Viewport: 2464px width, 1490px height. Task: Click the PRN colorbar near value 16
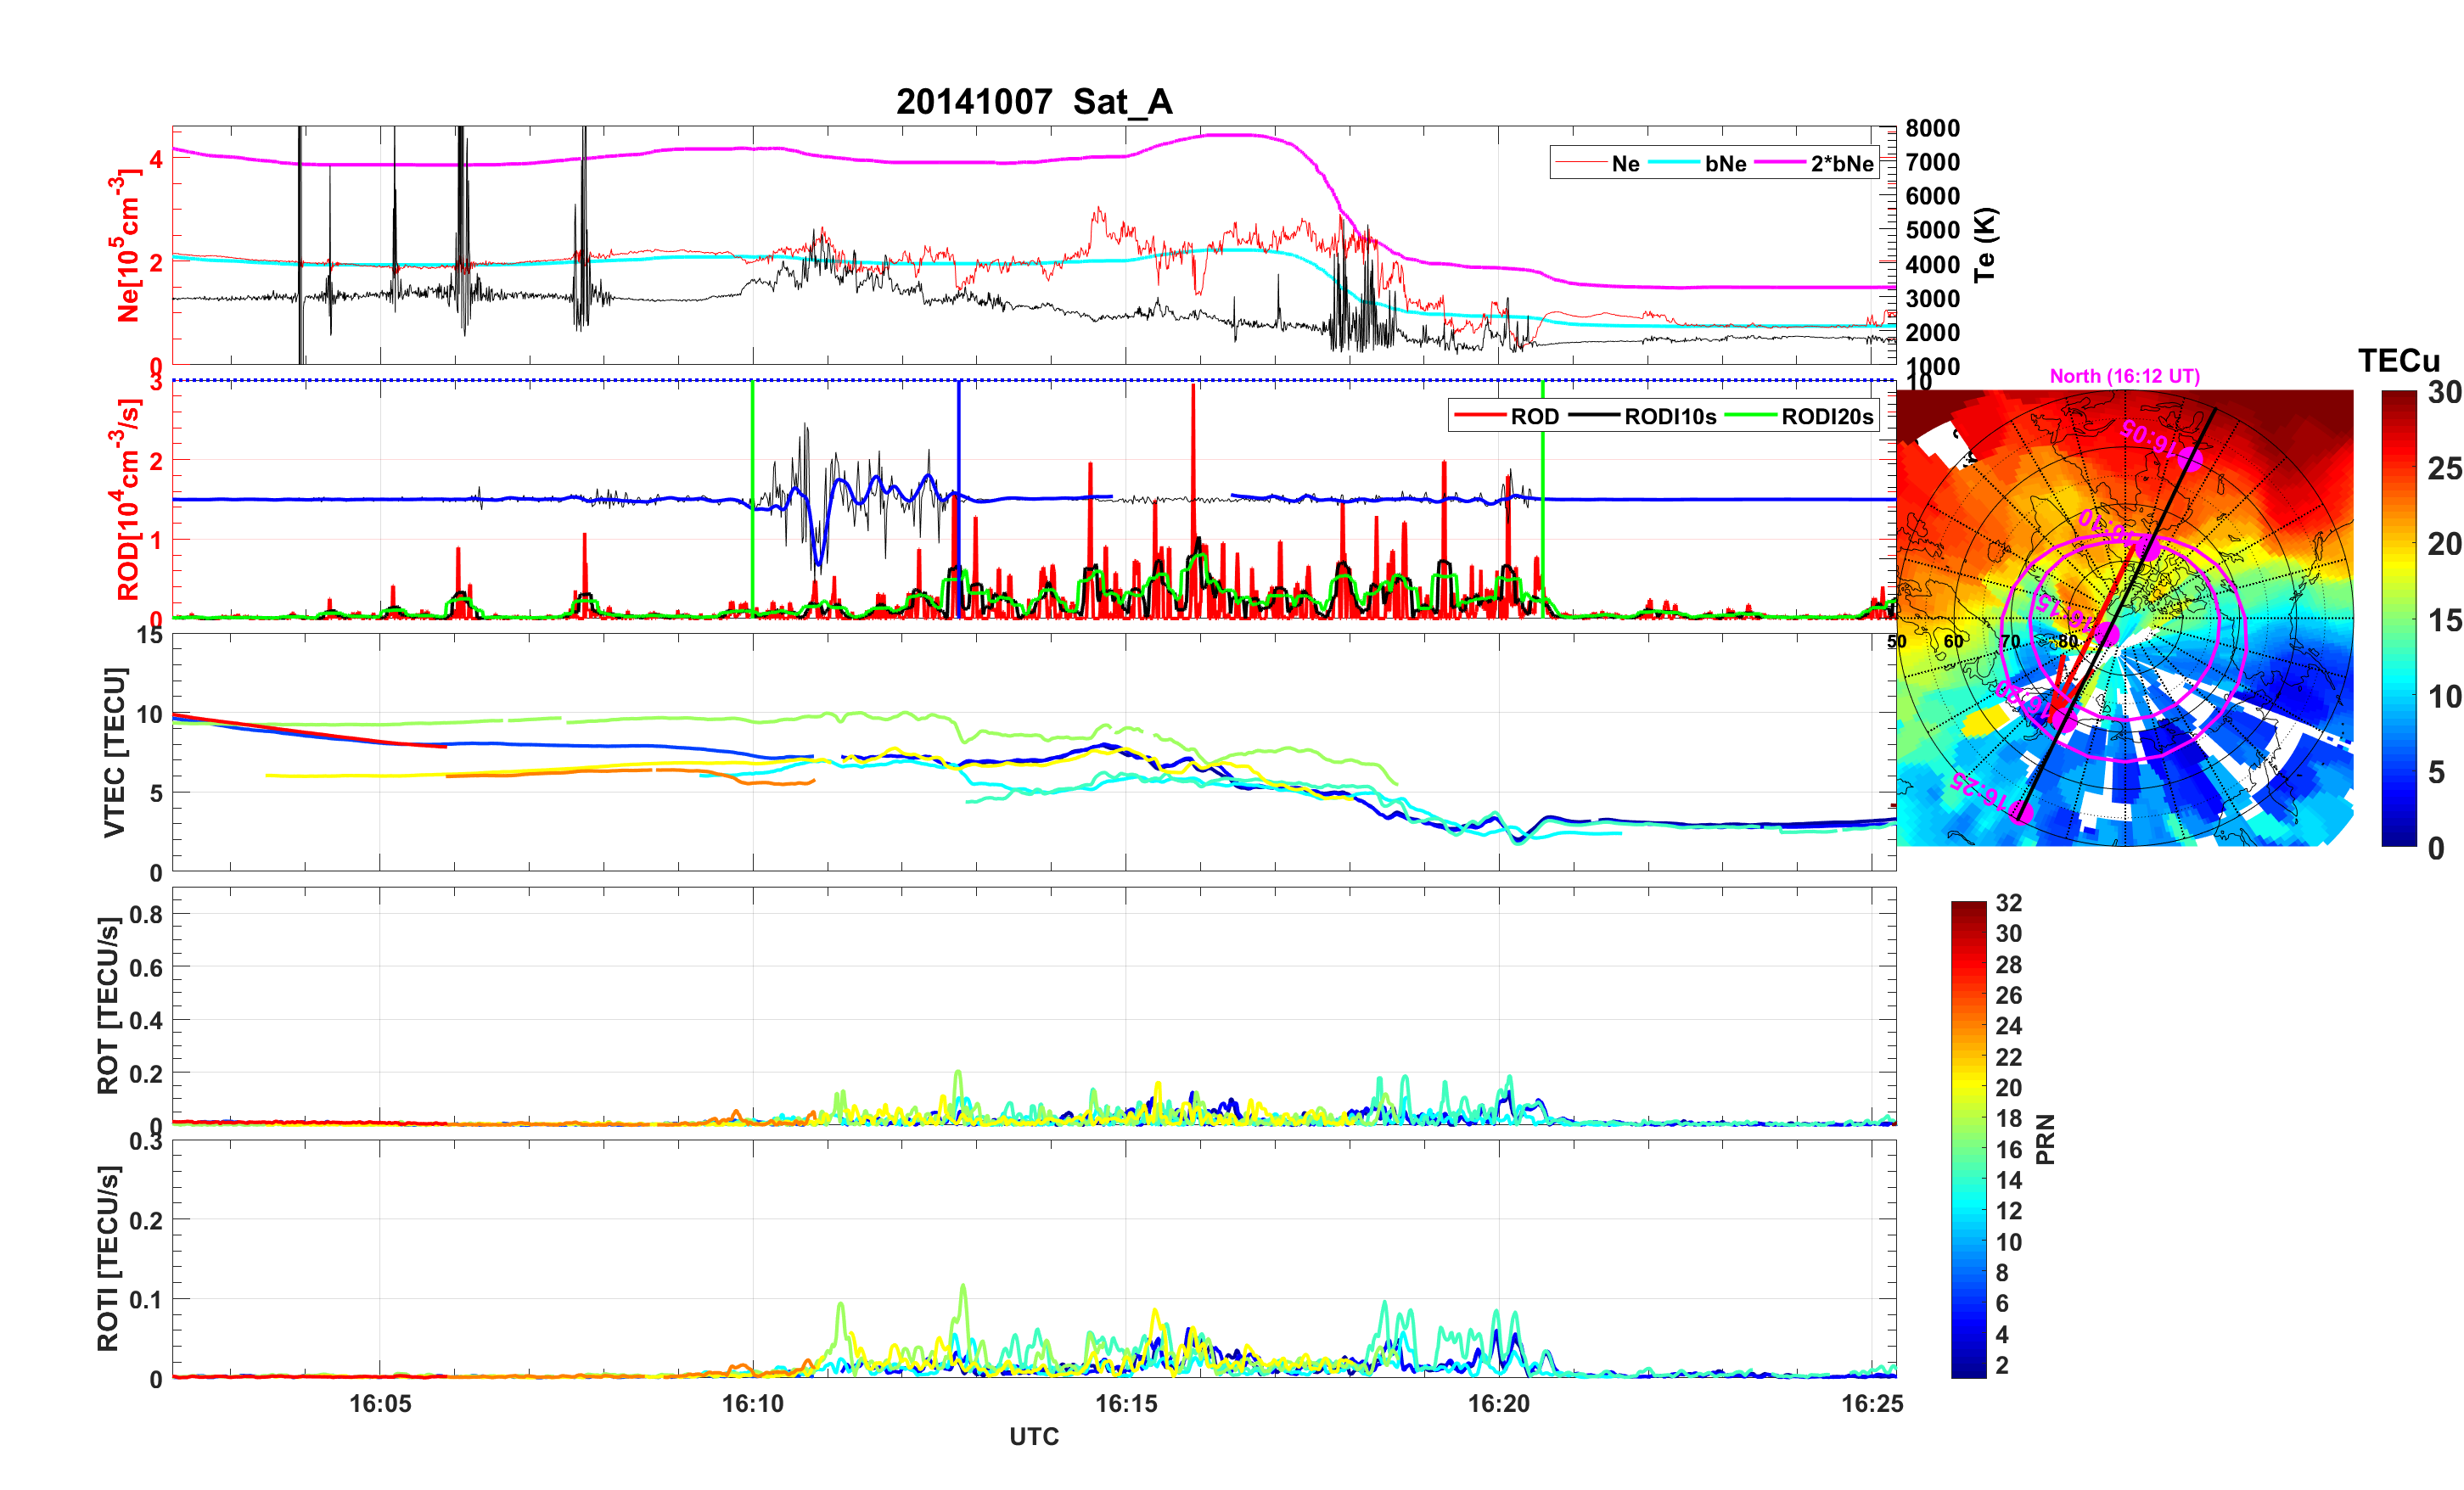point(1968,1149)
